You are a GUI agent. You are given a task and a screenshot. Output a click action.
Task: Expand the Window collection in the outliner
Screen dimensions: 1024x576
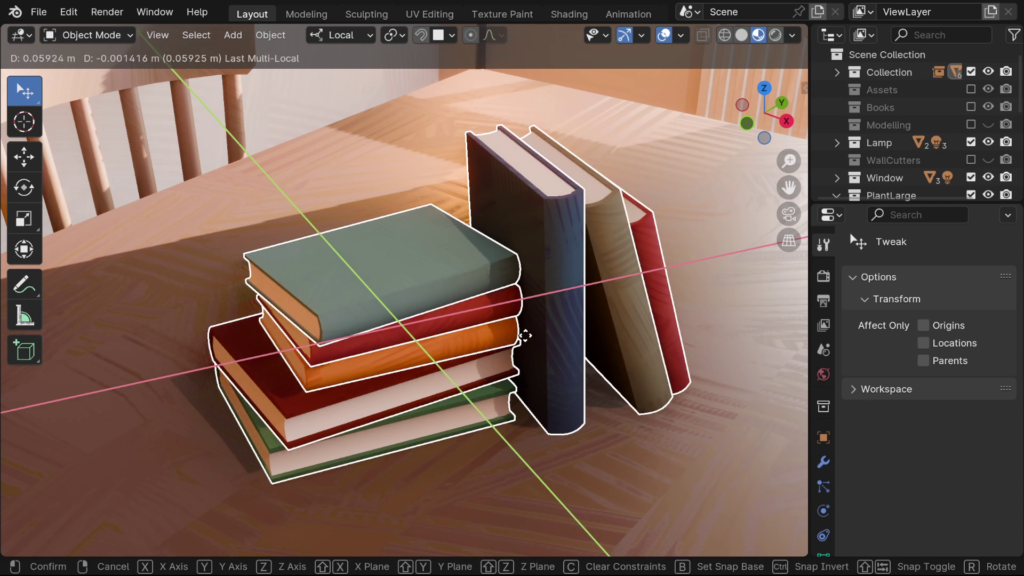[x=837, y=178]
